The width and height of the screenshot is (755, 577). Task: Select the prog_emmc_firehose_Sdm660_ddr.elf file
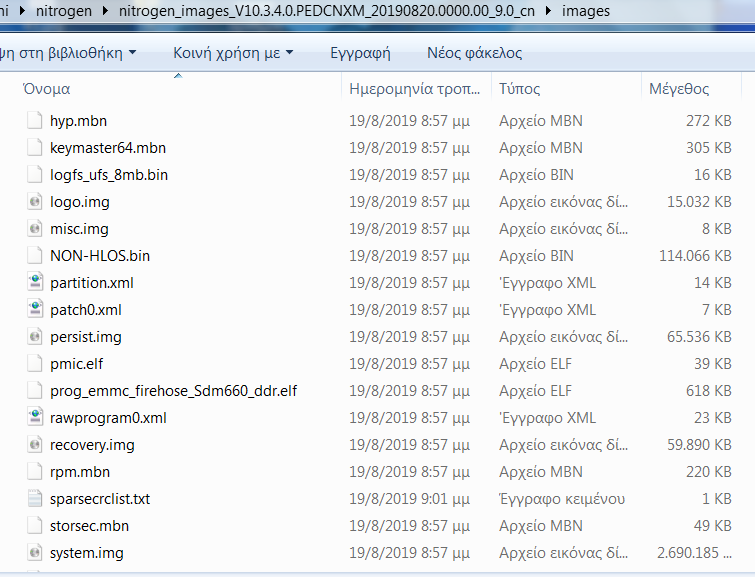(x=173, y=391)
